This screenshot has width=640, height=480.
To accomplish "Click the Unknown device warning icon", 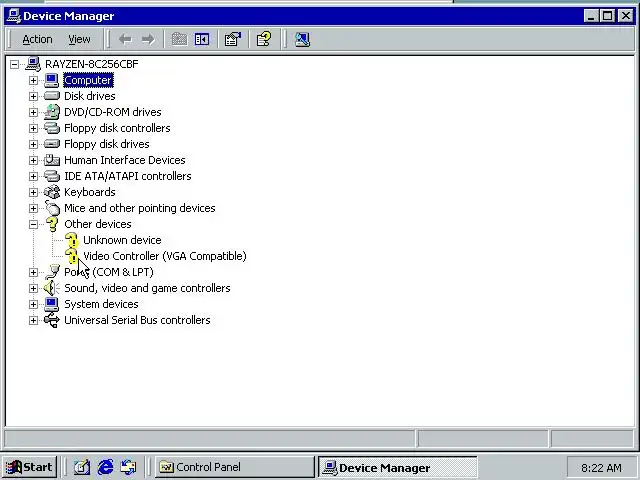I will 71,240.
